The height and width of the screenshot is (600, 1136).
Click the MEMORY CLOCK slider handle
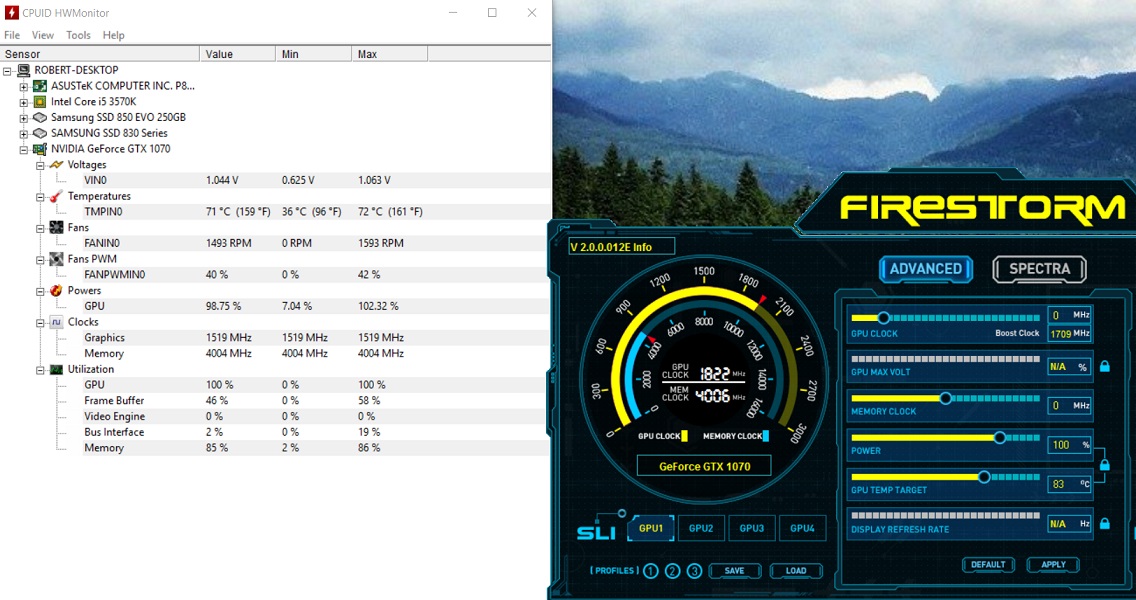945,398
